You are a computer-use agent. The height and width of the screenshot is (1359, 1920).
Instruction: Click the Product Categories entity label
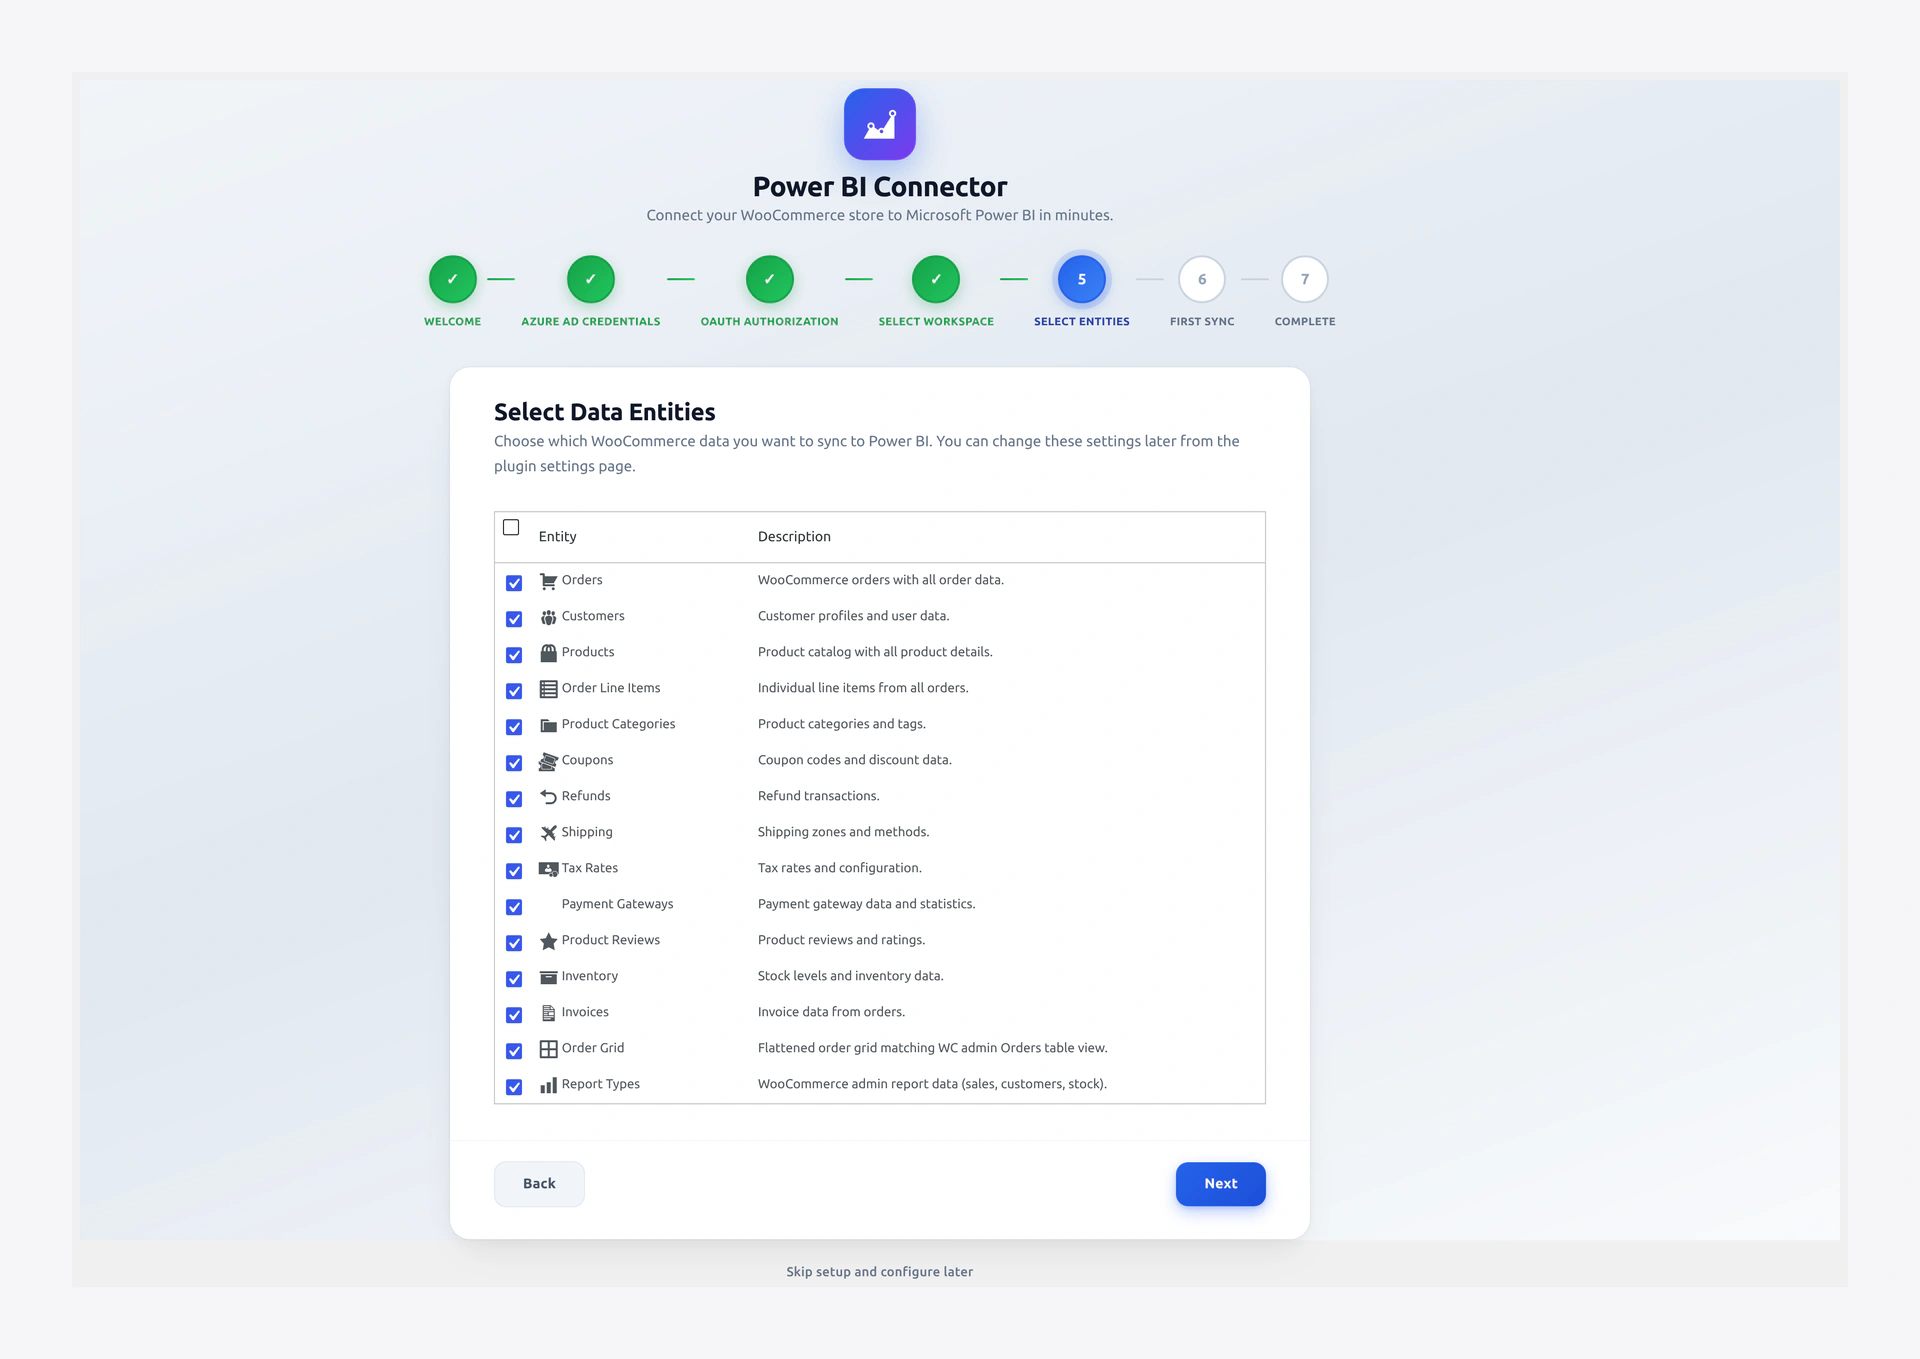[618, 724]
